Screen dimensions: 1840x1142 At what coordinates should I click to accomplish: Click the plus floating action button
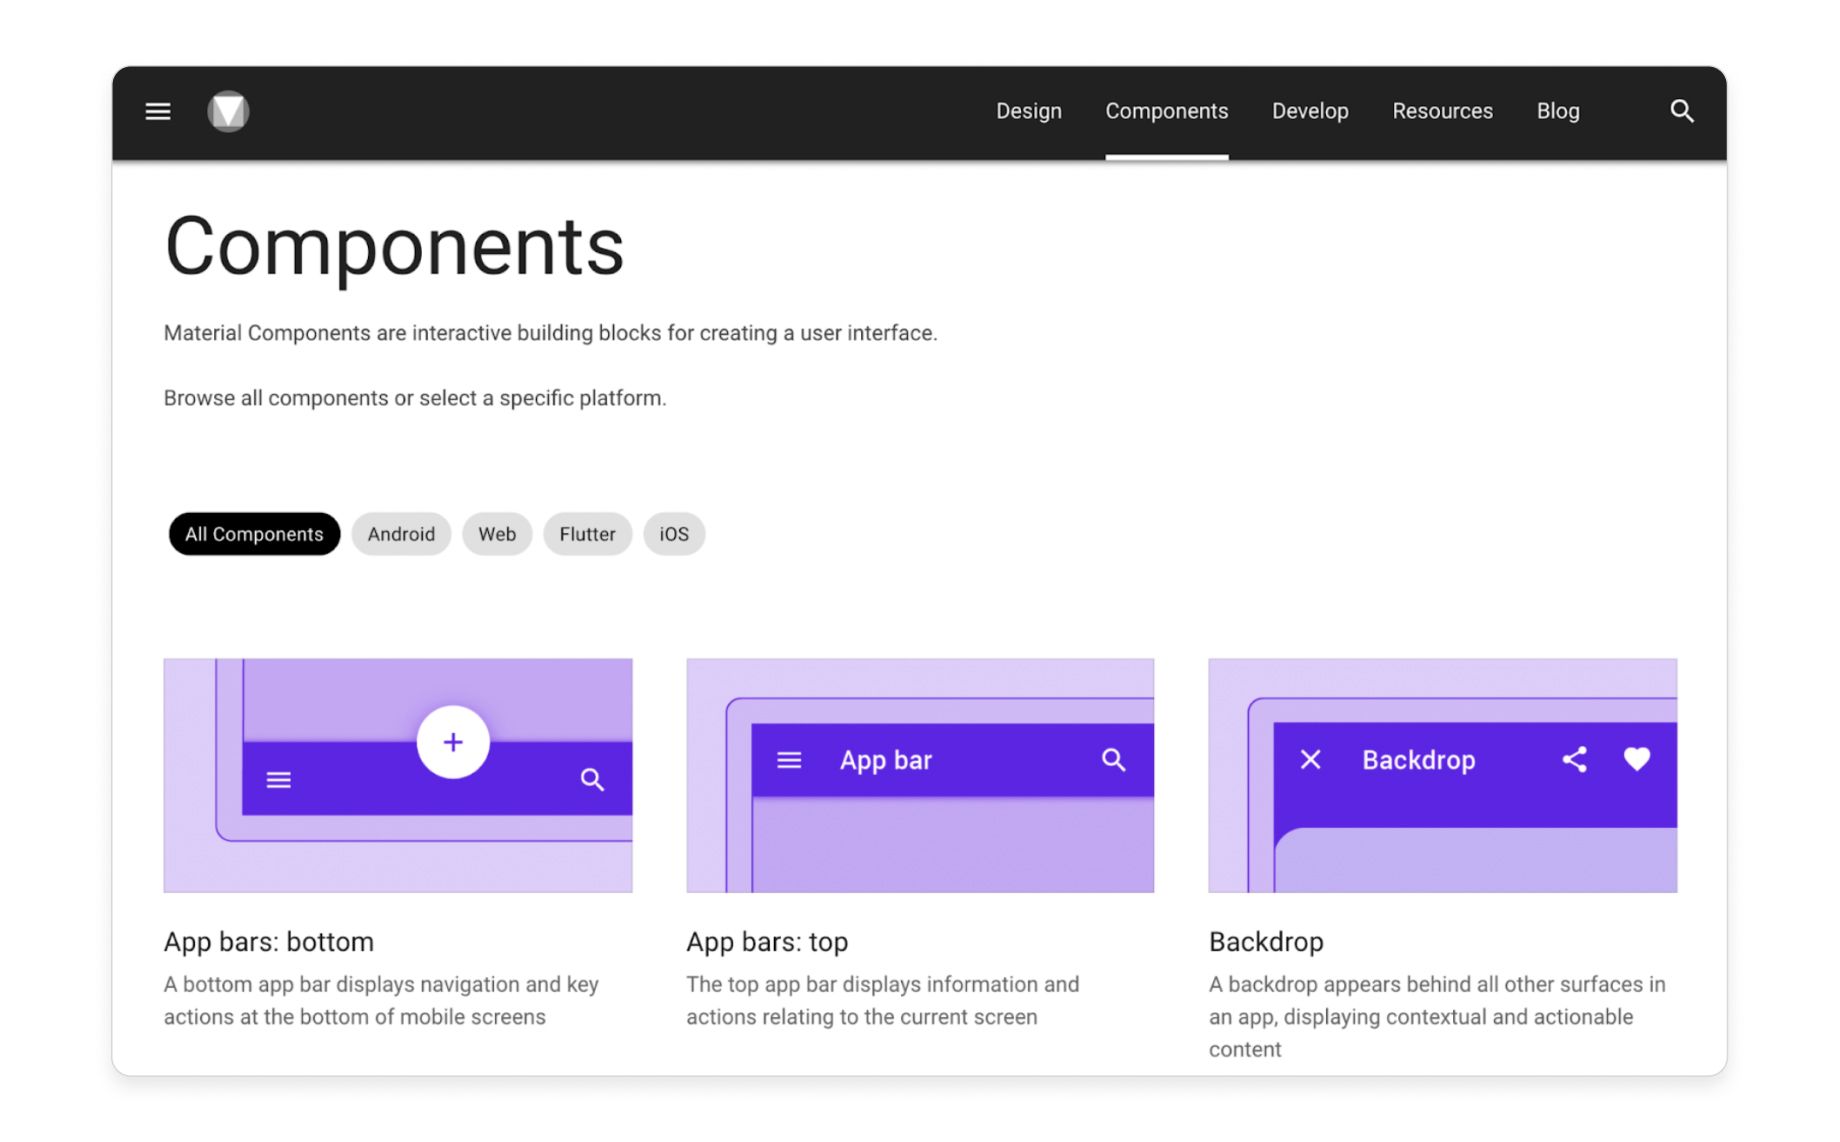453,742
